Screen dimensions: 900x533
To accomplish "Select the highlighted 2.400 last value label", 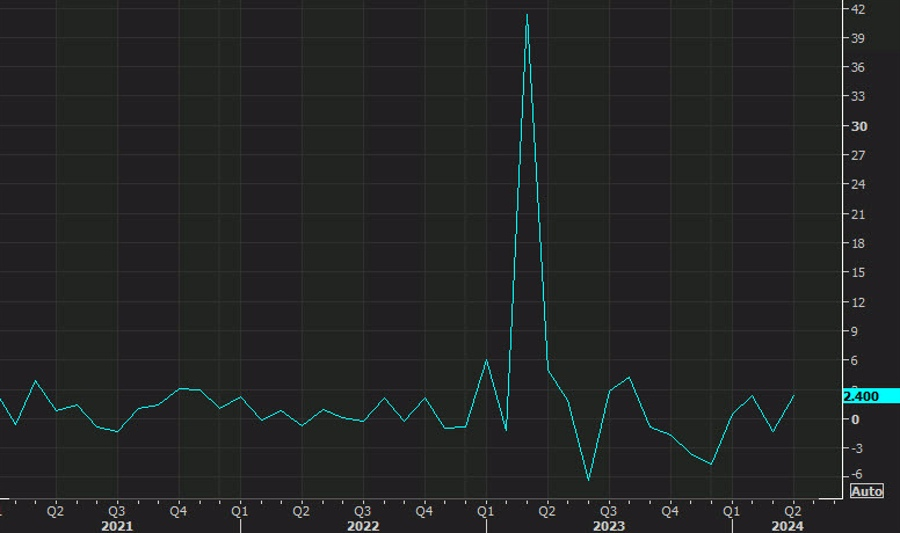I will point(871,396).
